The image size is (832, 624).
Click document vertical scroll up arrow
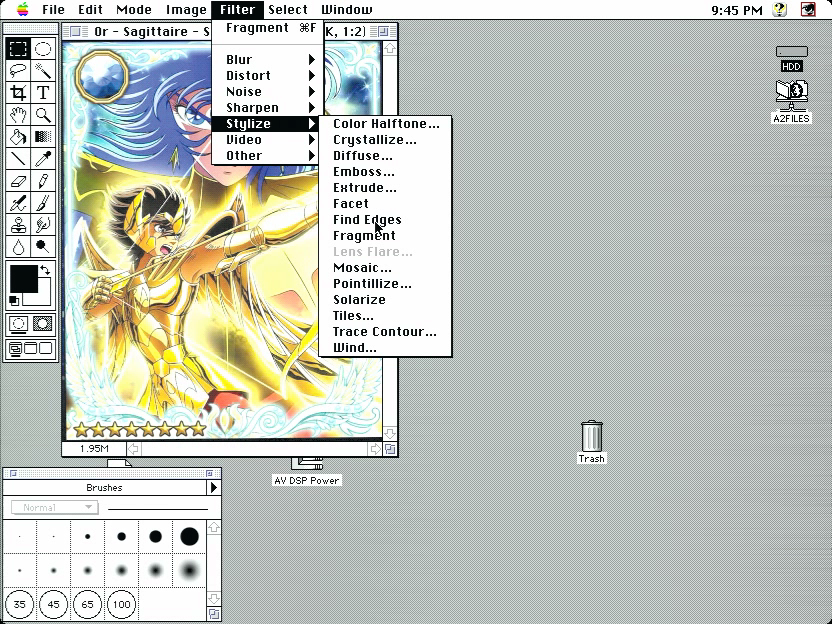pyautogui.click(x=390, y=48)
